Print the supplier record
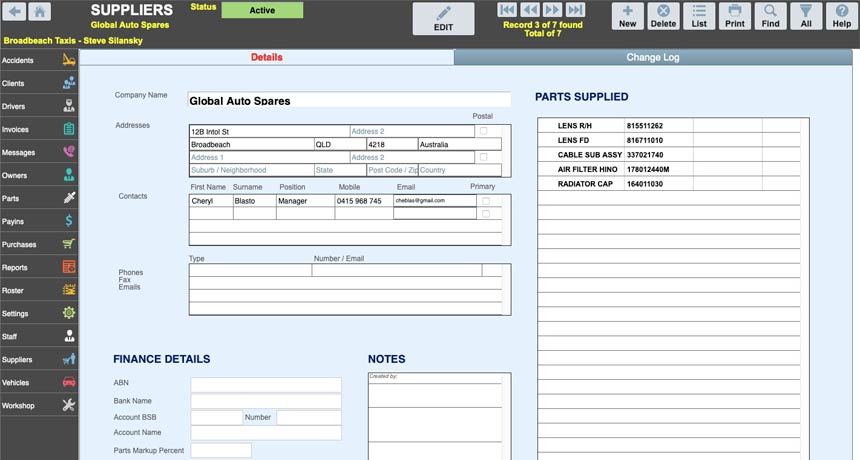Viewport: 860px width, 460px height. pyautogui.click(x=734, y=16)
